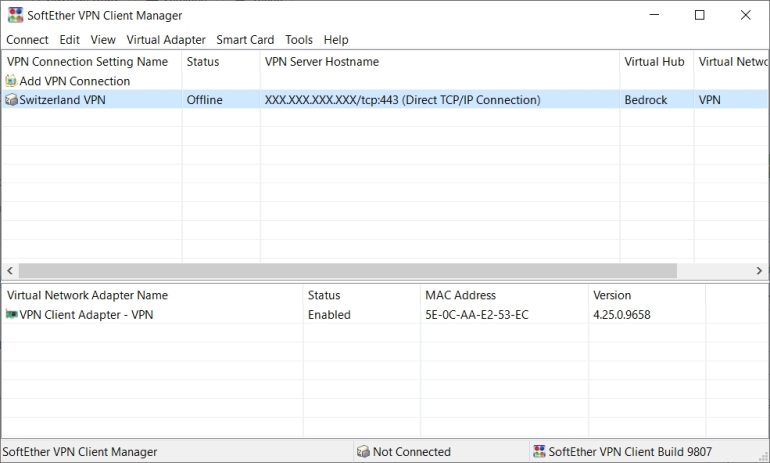Click the horizontal scrollbar left arrow
770x463 pixels.
[x=8, y=271]
